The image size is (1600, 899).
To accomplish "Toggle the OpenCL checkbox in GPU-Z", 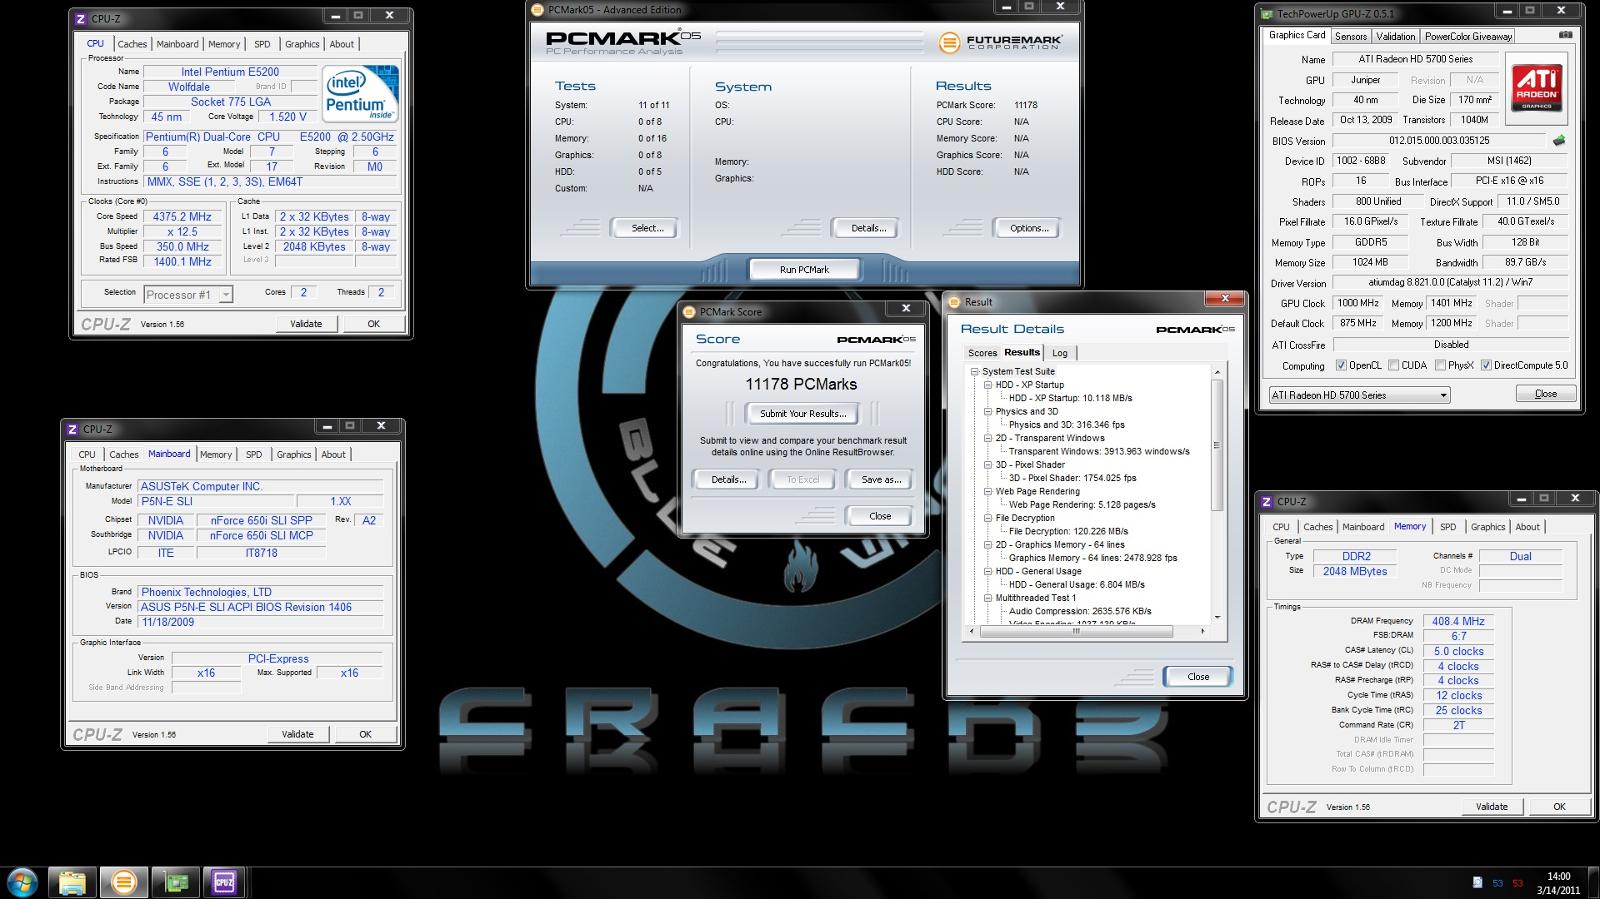I will (x=1341, y=365).
